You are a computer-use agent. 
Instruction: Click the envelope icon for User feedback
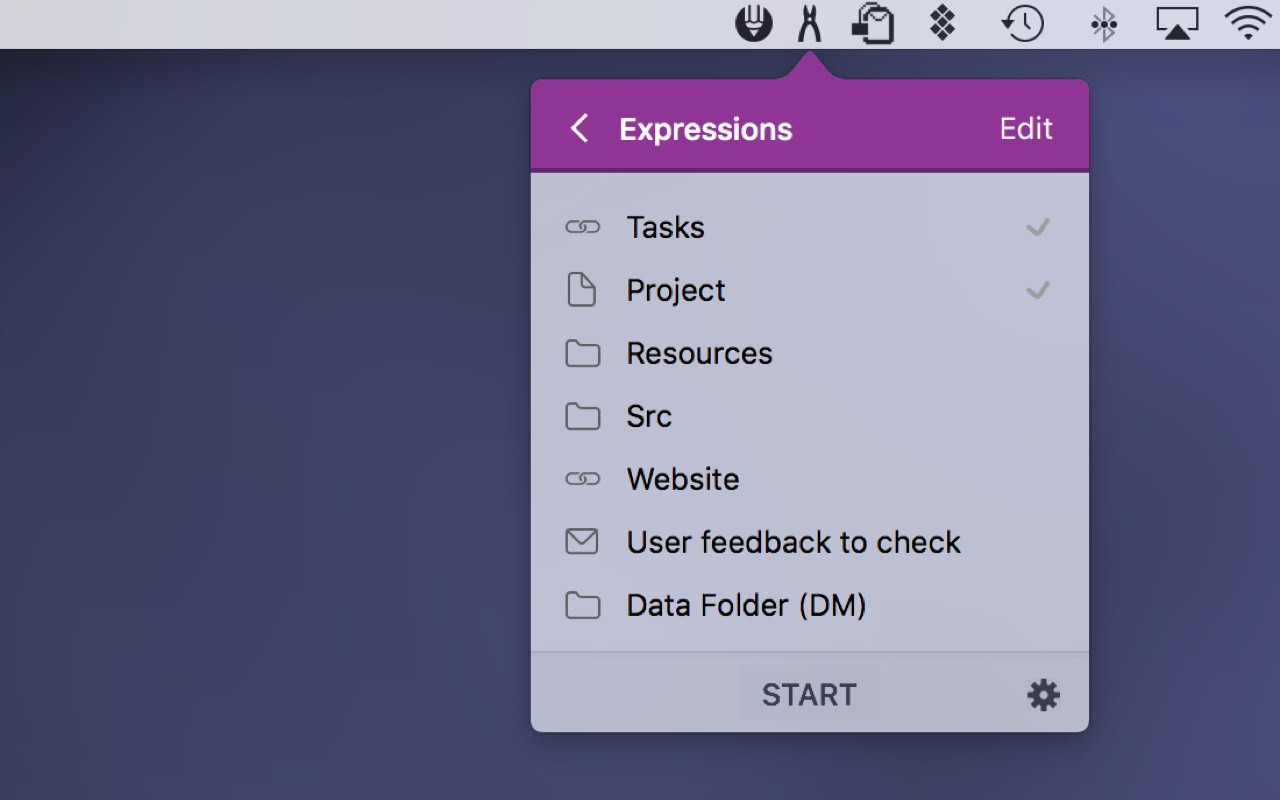click(582, 542)
